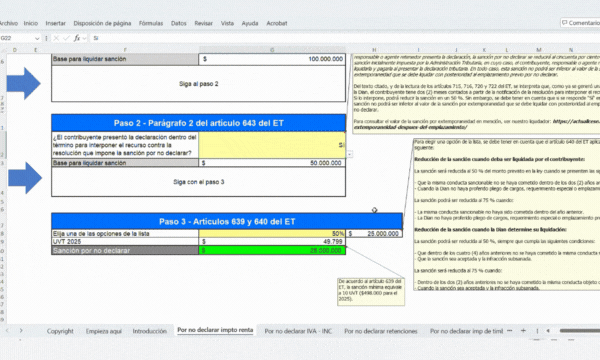Switch to the Copyright sheet tab

pos(60,331)
